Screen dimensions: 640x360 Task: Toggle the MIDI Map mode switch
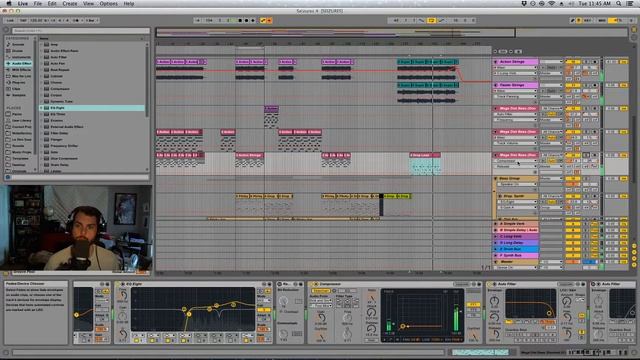[x=602, y=20]
